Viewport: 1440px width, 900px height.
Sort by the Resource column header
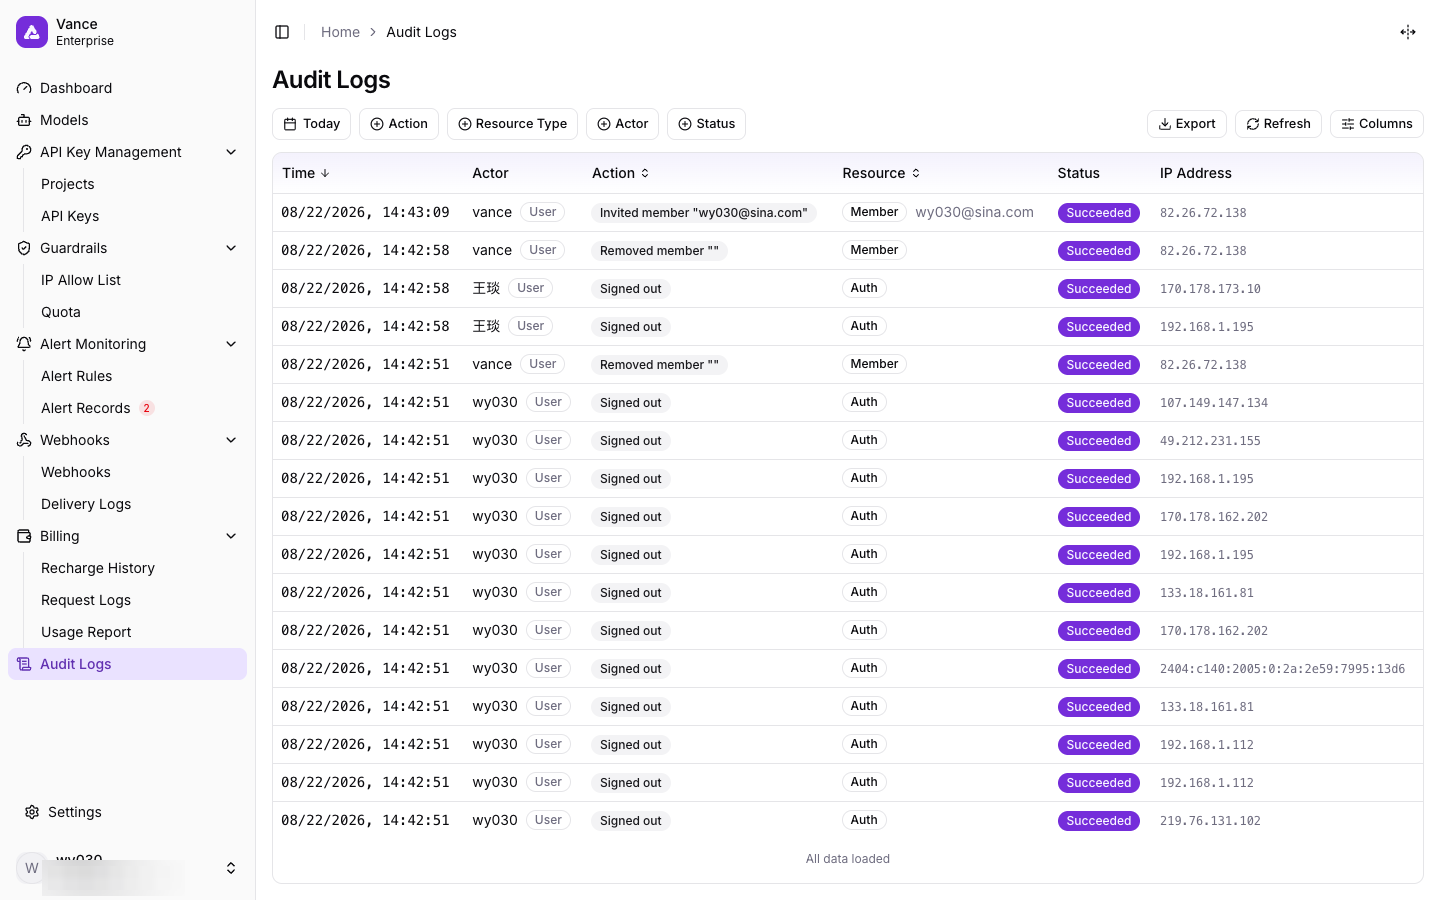(x=881, y=173)
